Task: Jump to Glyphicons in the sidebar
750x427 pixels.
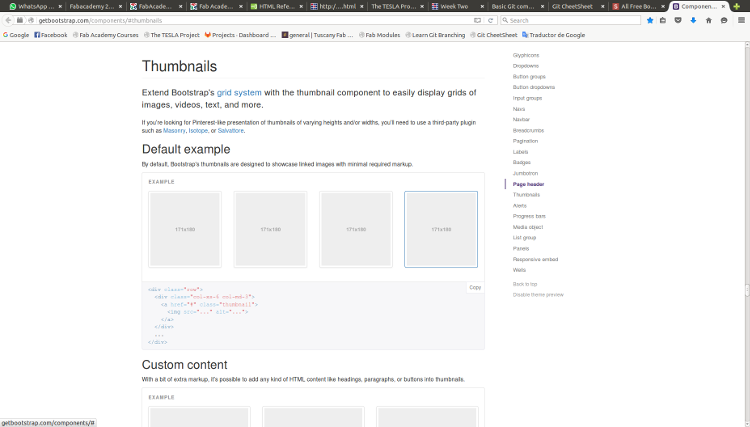Action: pyautogui.click(x=526, y=55)
